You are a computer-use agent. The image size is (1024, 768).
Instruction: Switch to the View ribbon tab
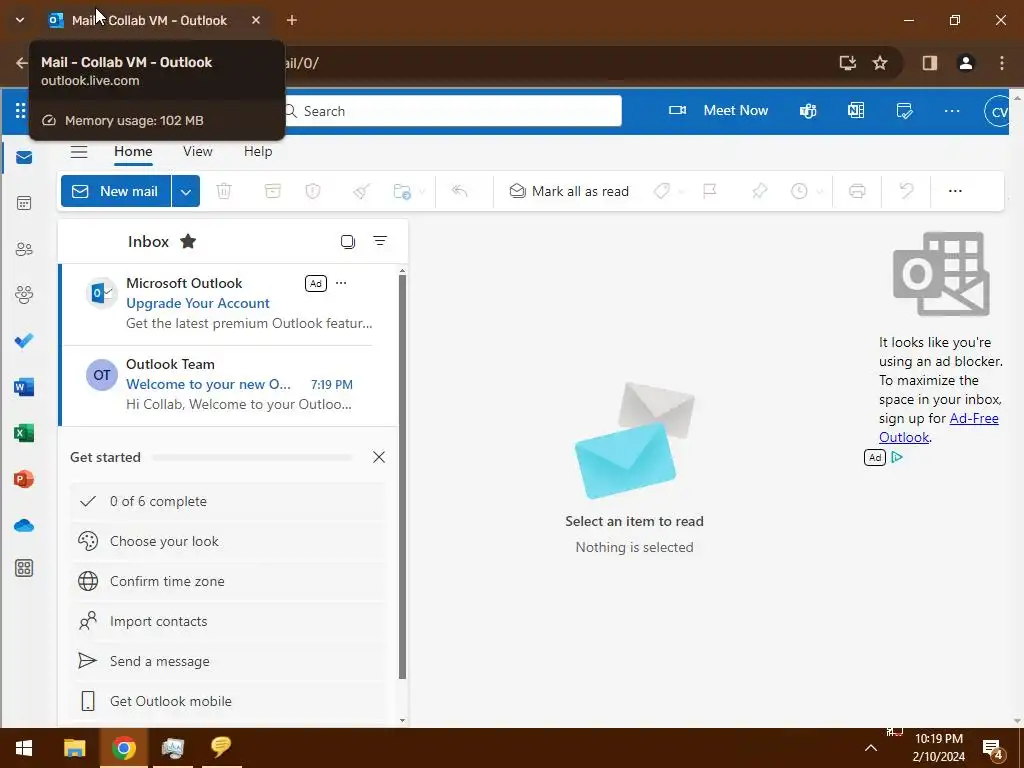click(197, 152)
